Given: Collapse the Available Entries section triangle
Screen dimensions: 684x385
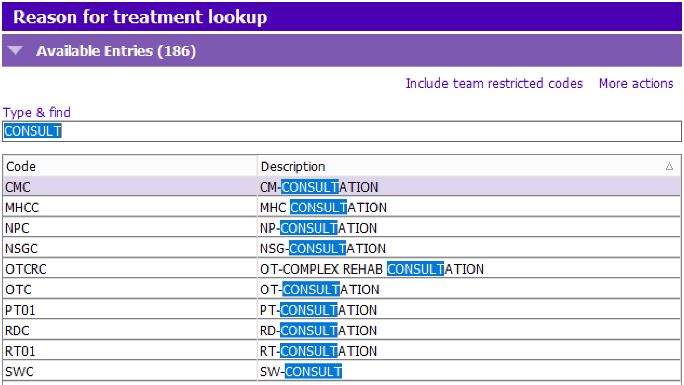Looking at the screenshot, I should (15, 51).
